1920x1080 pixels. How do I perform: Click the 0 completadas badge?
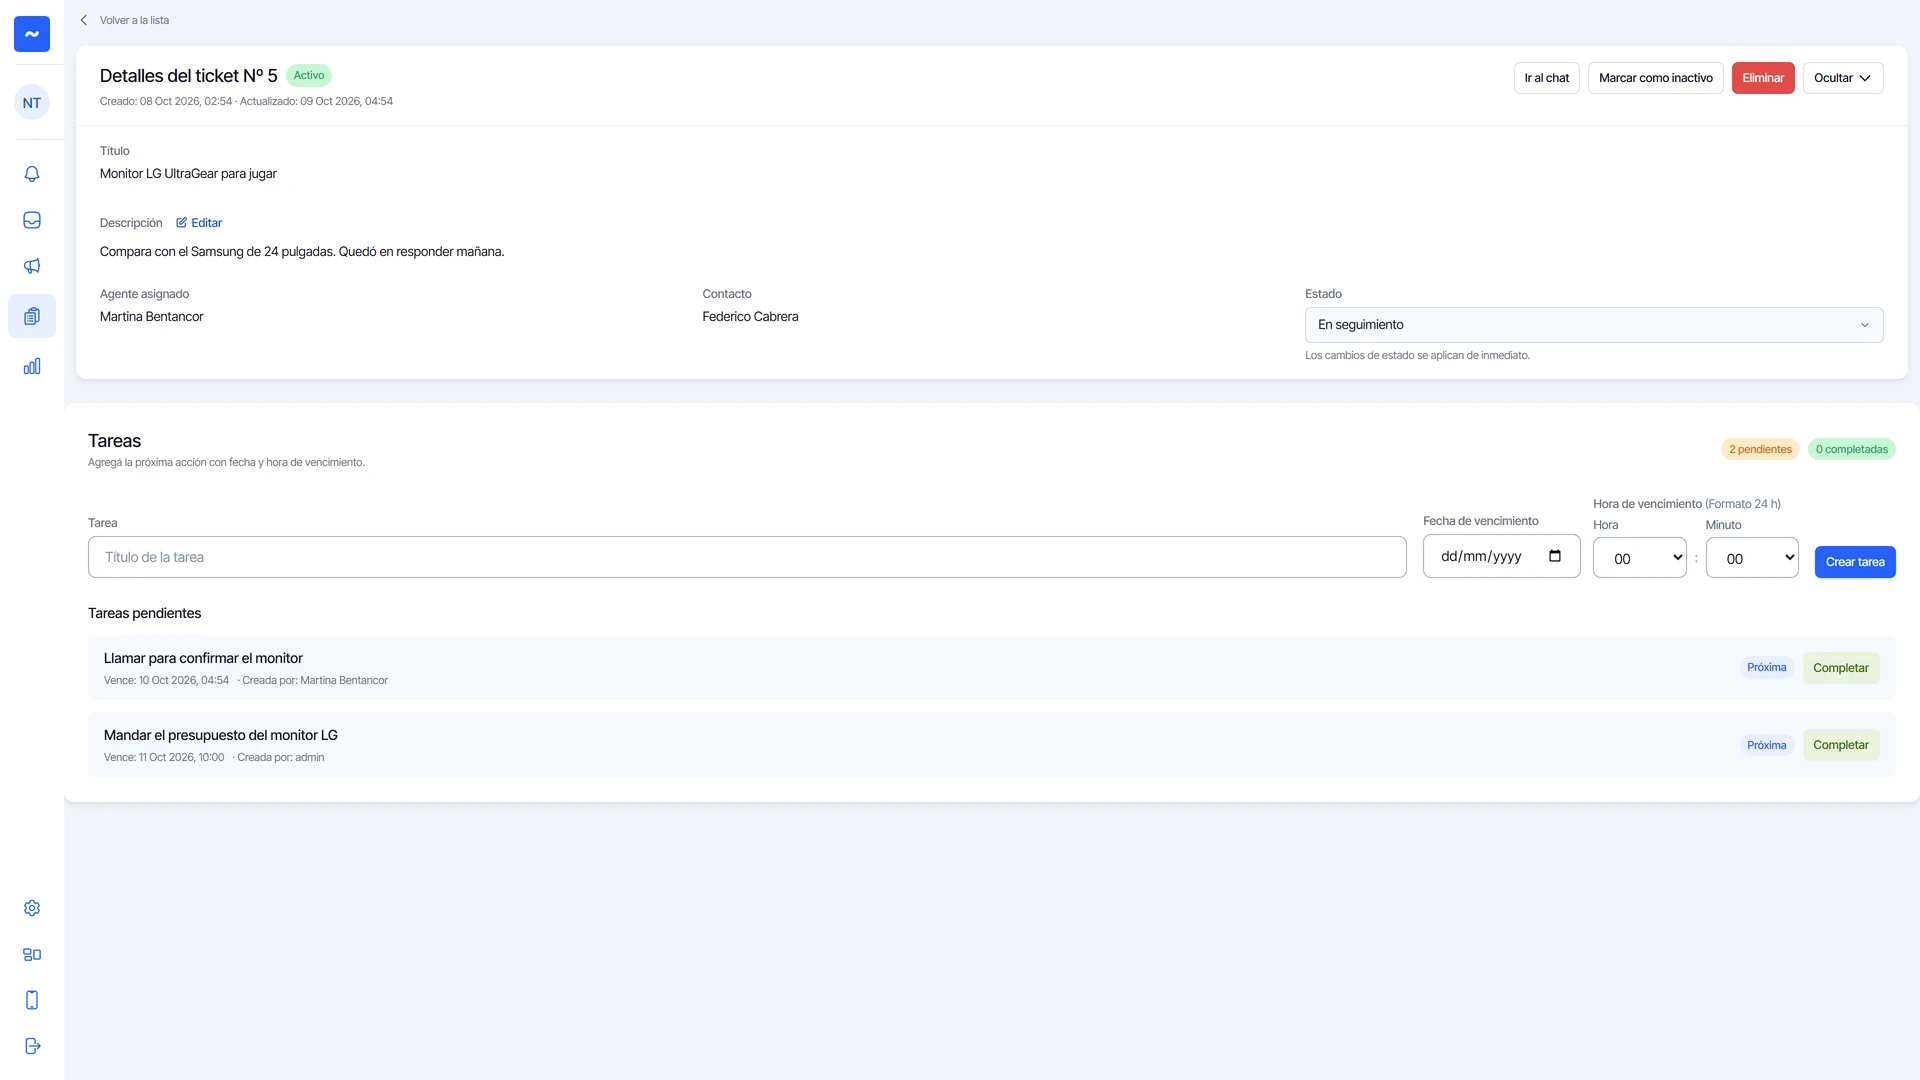[1852, 449]
